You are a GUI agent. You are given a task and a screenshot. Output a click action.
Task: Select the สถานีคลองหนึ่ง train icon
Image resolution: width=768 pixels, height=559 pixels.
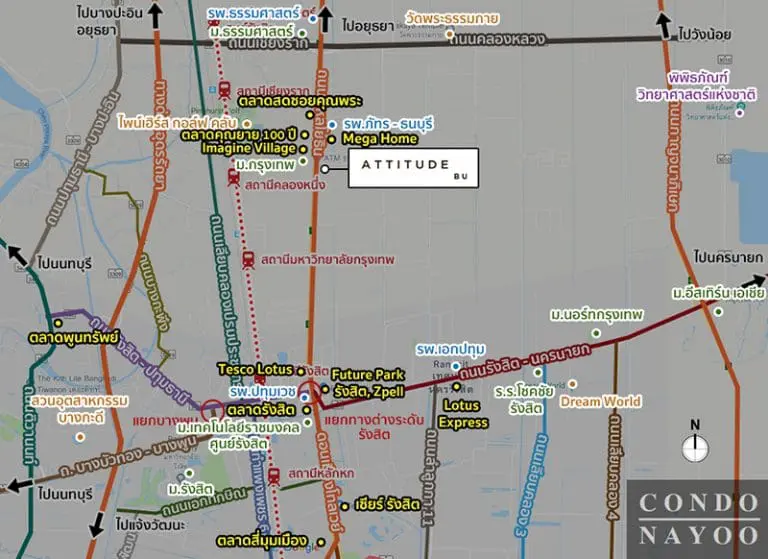(x=234, y=177)
